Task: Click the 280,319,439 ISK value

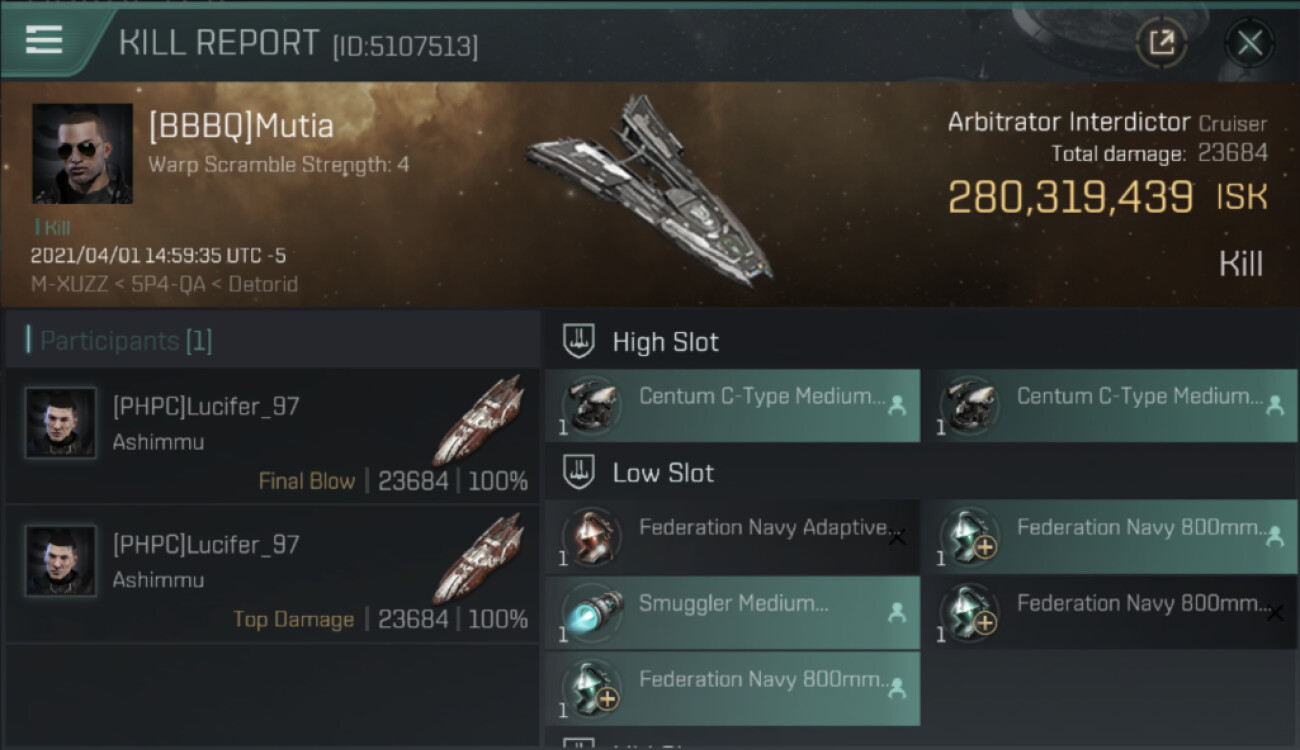Action: pyautogui.click(x=1070, y=197)
